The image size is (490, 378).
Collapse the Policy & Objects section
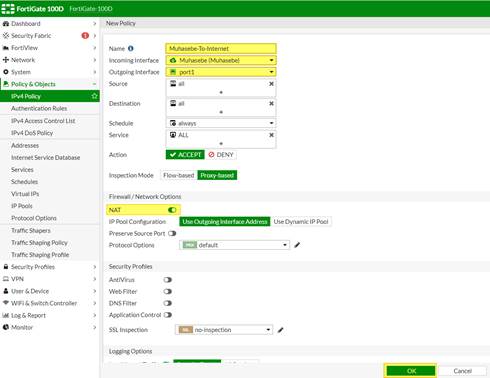pyautogui.click(x=95, y=84)
